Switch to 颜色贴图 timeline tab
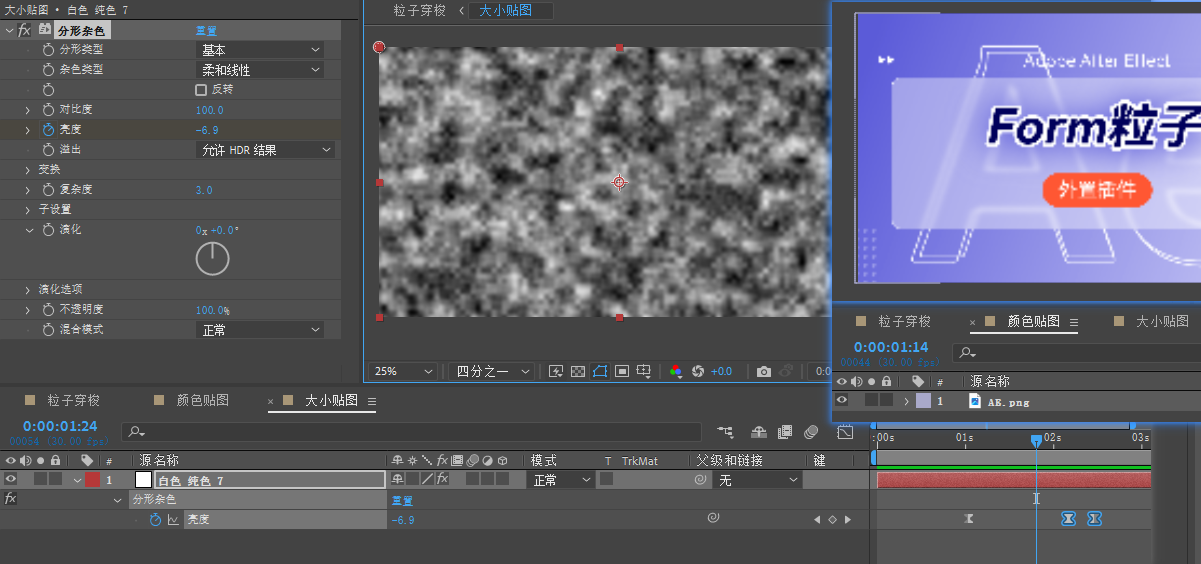 click(203, 401)
